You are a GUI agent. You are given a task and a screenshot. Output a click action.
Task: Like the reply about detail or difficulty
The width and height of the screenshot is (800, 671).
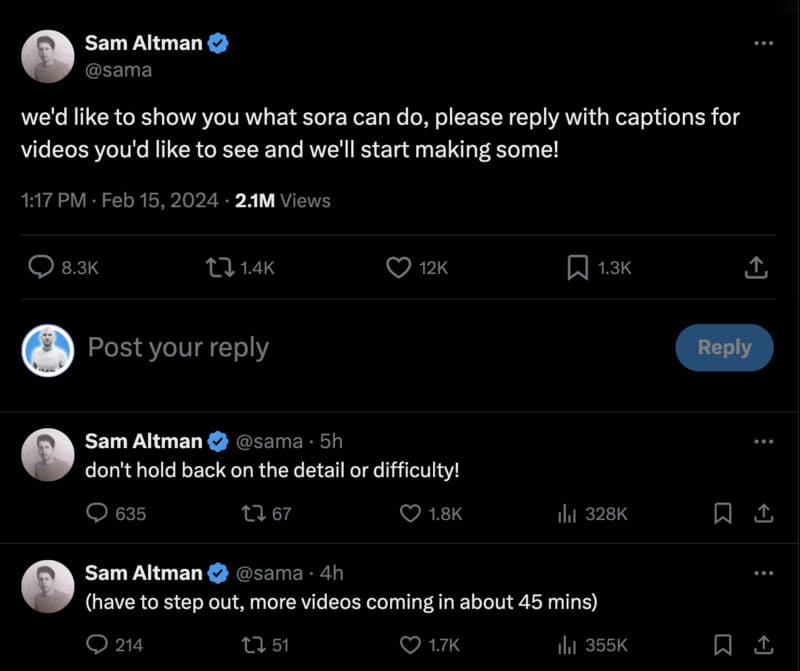[410, 513]
